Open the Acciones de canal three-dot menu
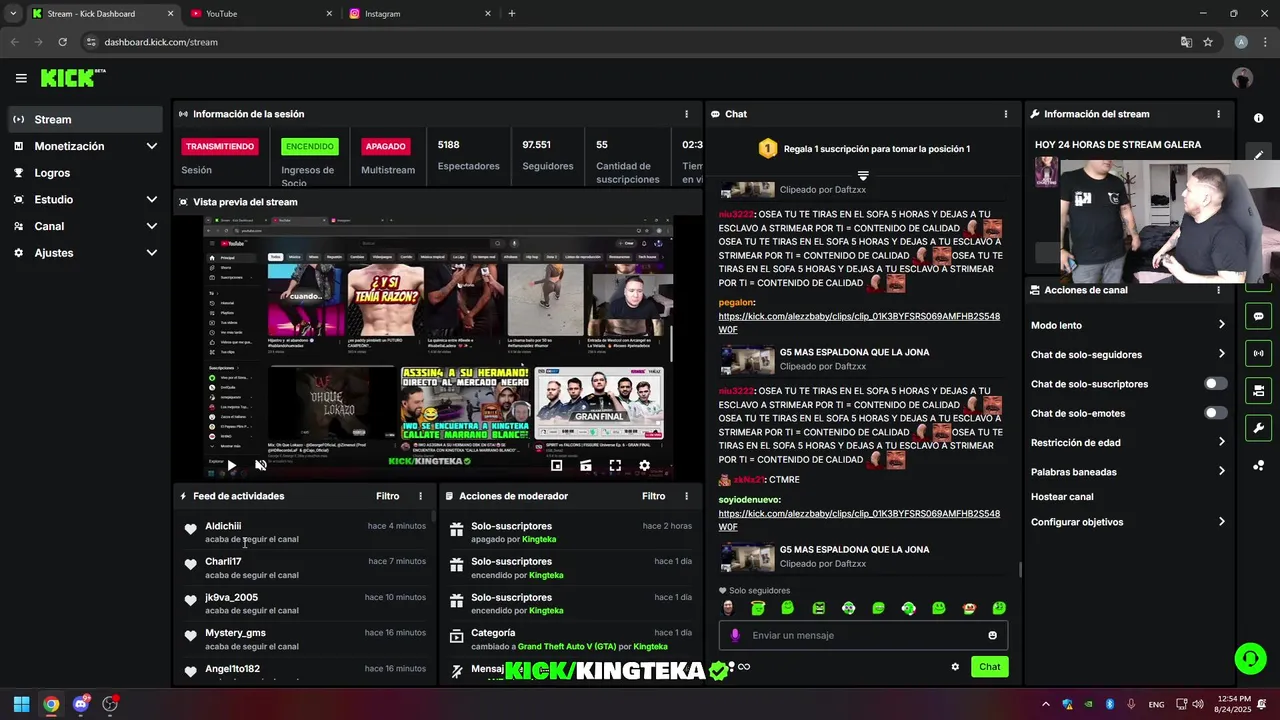 [1218, 290]
